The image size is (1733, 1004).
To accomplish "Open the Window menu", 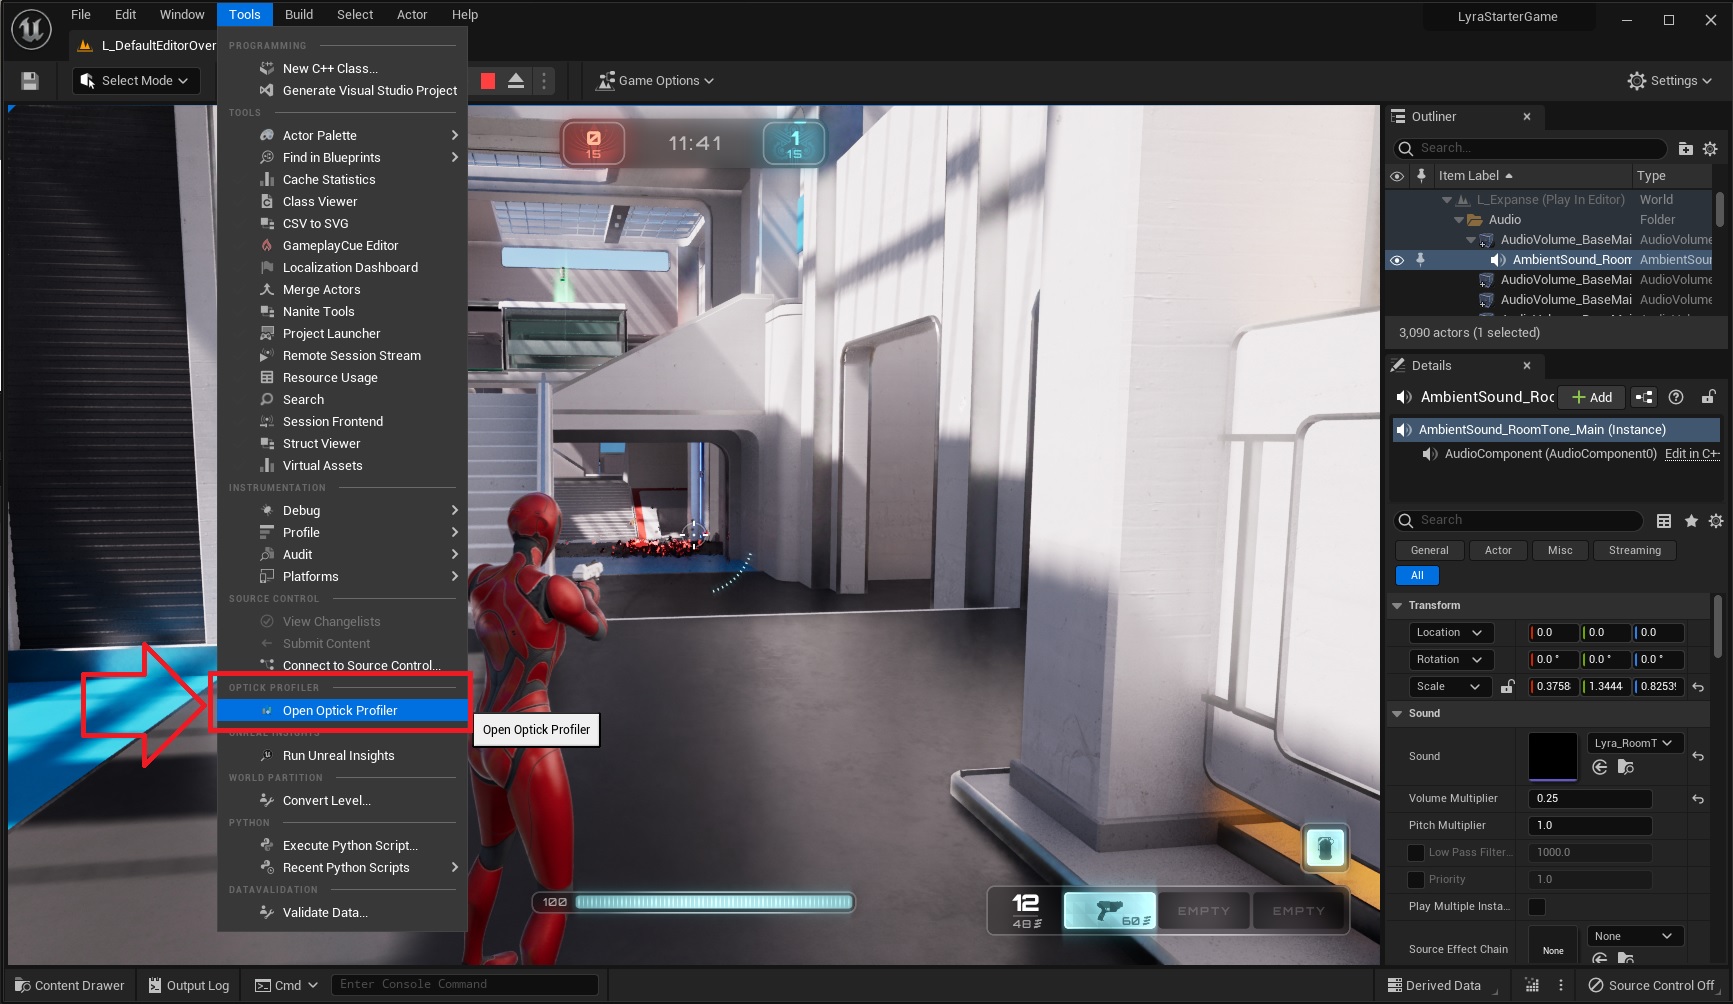I will click(182, 14).
